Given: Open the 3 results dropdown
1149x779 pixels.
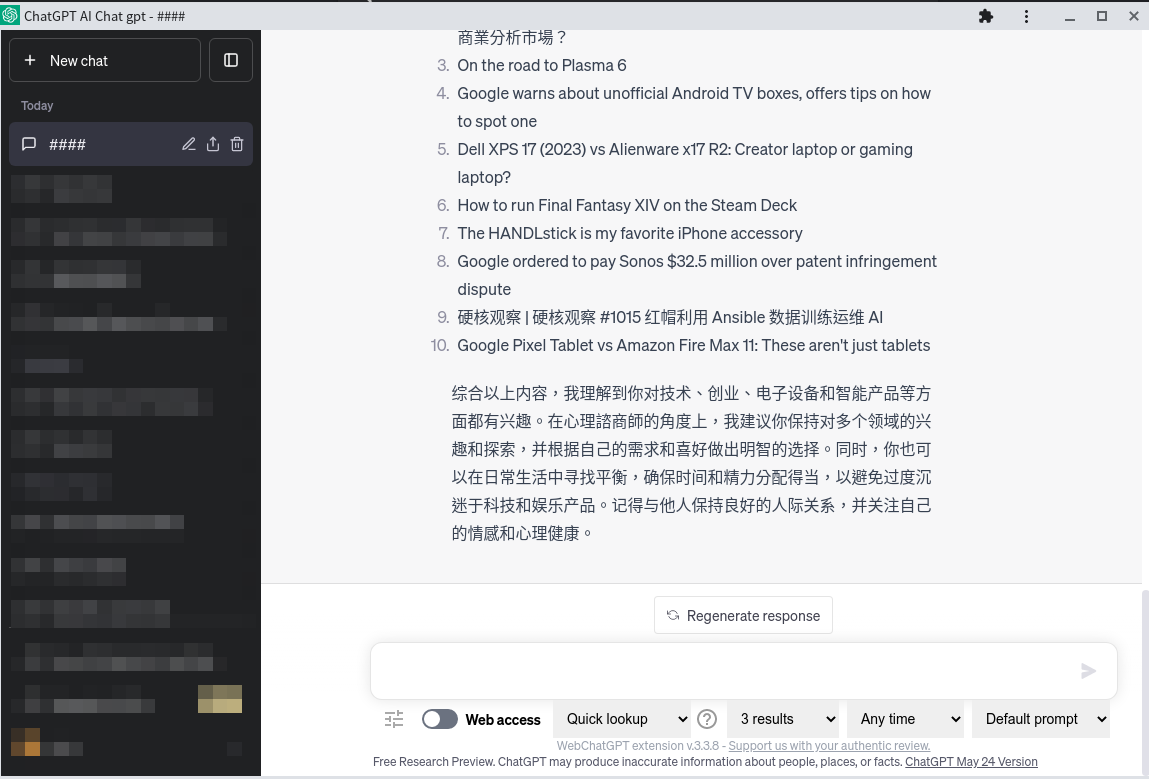Looking at the screenshot, I should [x=783, y=719].
